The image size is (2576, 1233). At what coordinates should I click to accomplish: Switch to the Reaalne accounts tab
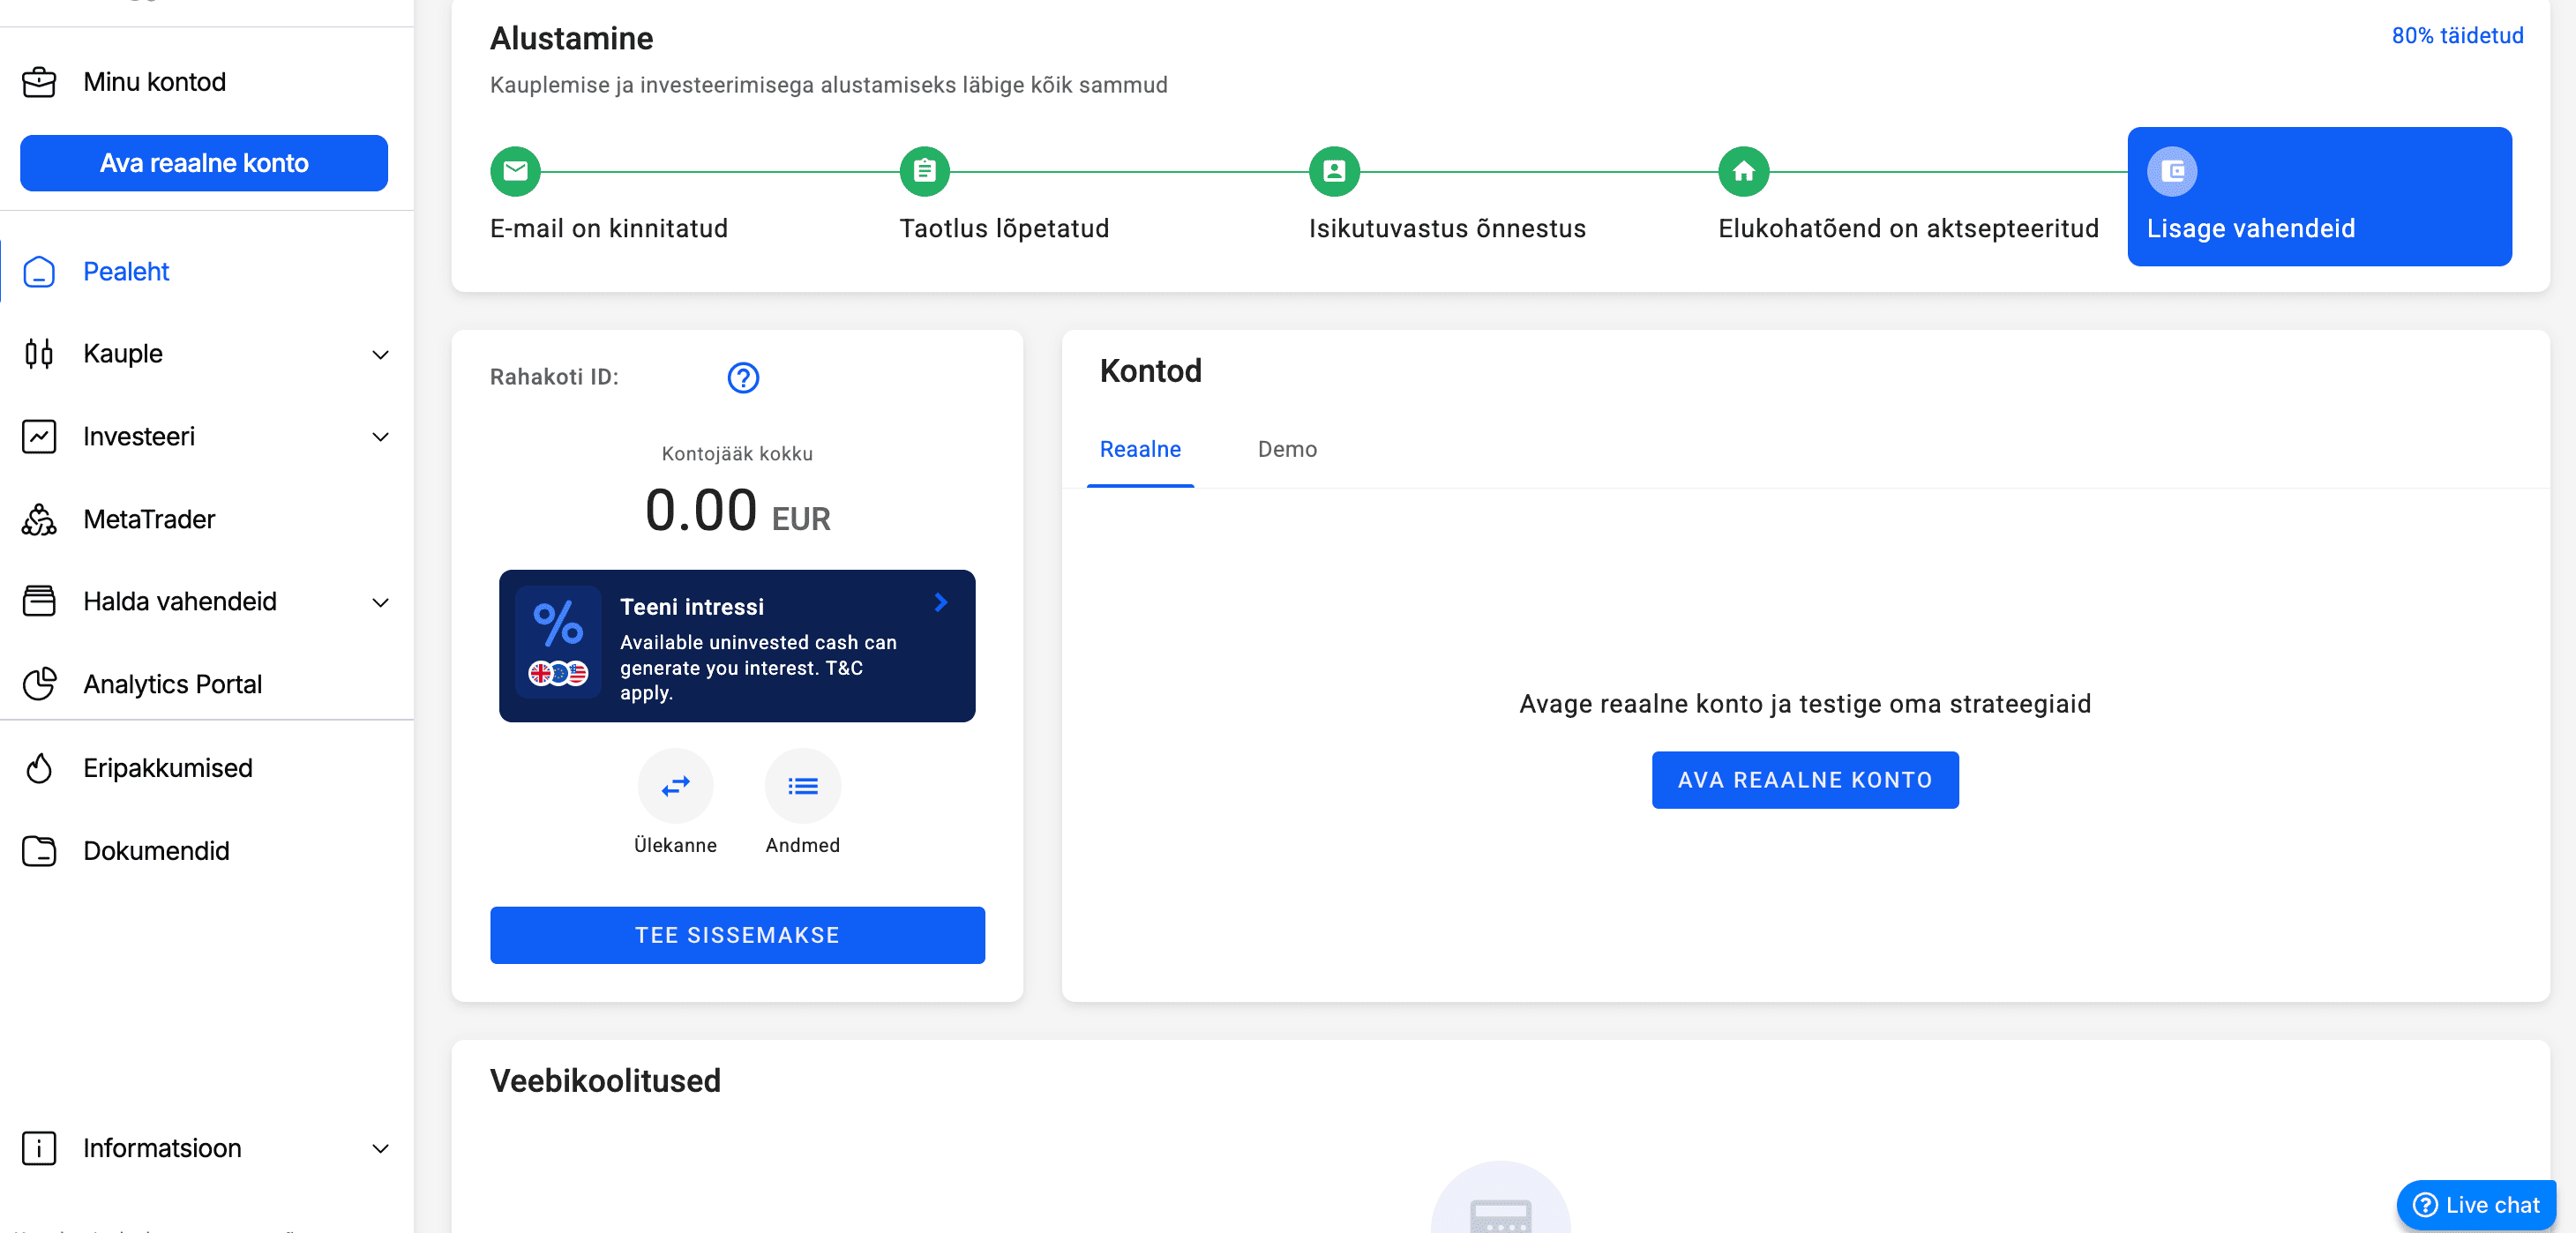[x=1140, y=450]
